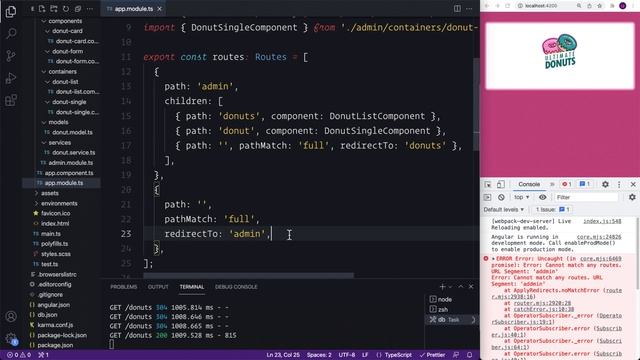Viewport: 640px width, 360px height.
Task: Select the db Task terminal session
Action: 451,320
